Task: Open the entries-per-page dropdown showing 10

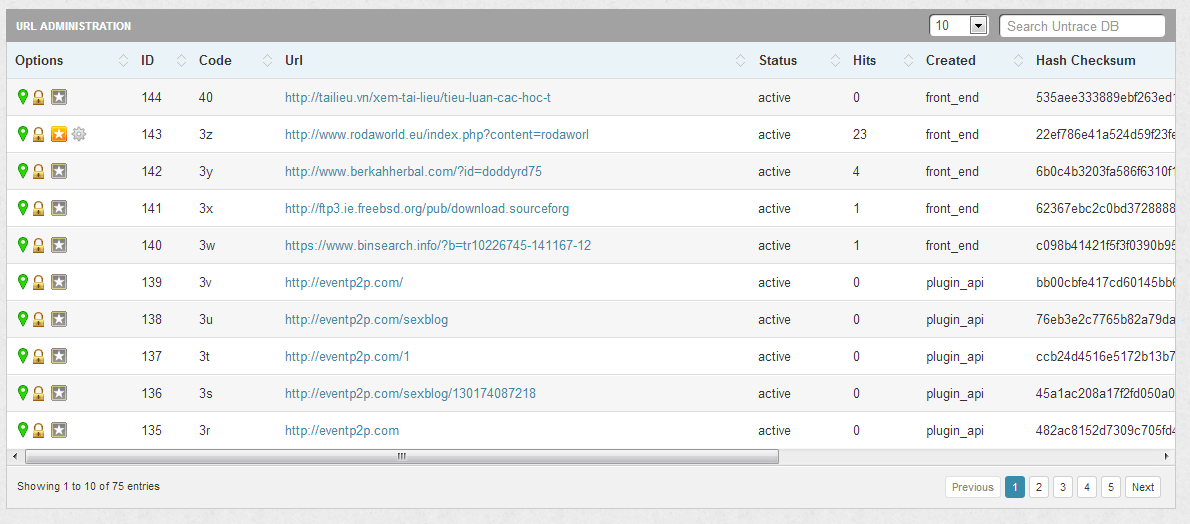Action: 959,26
